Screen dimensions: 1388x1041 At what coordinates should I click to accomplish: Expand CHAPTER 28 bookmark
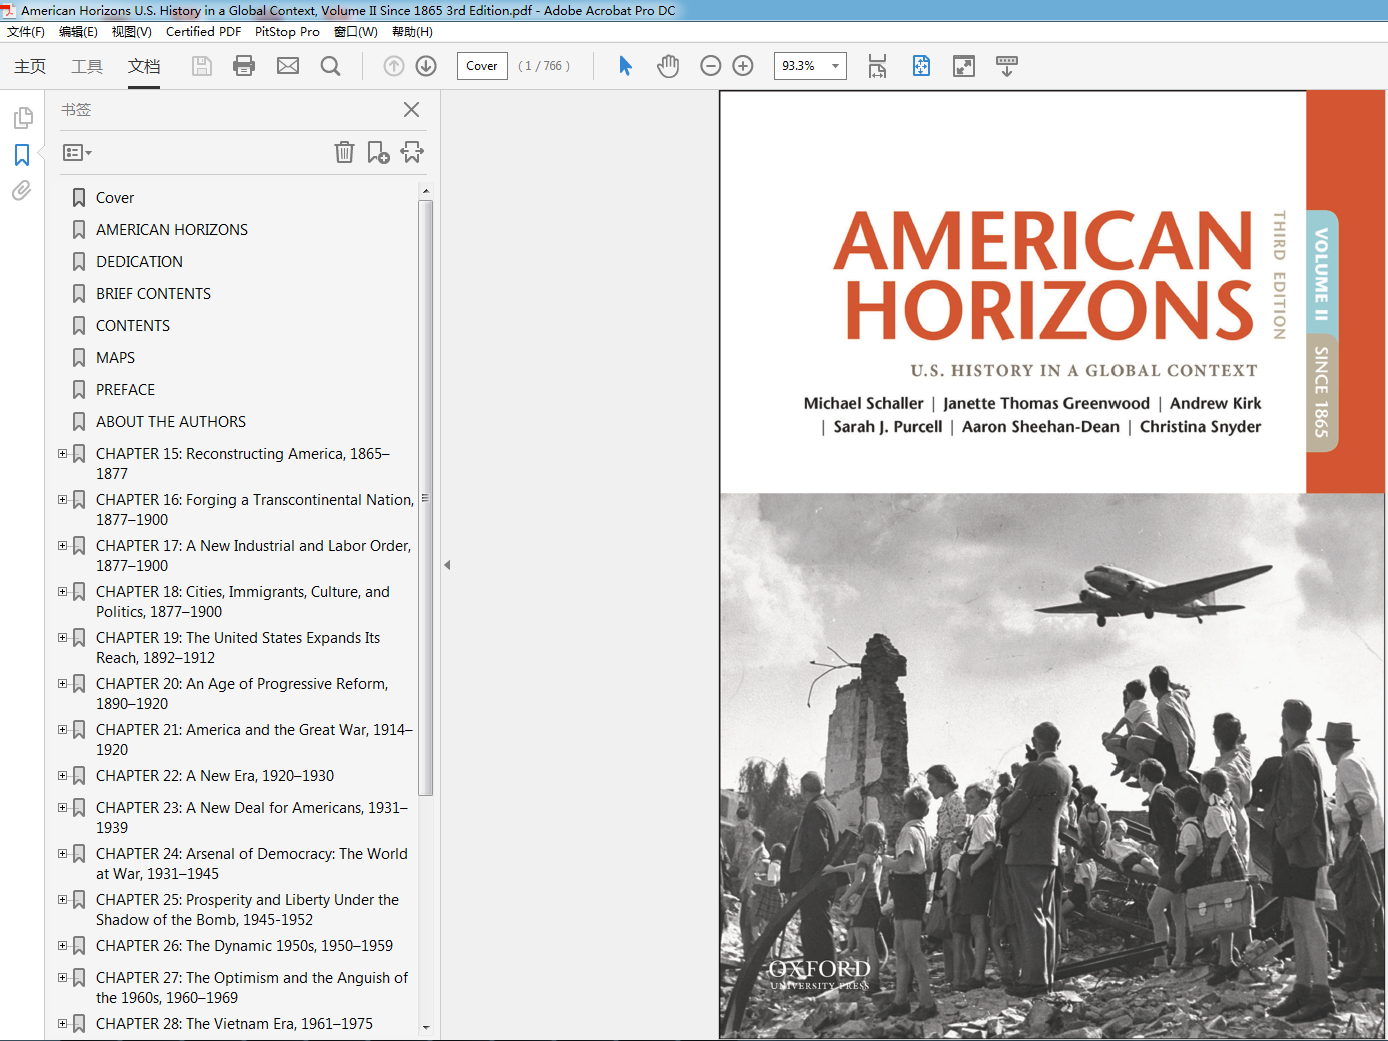pos(62,1024)
